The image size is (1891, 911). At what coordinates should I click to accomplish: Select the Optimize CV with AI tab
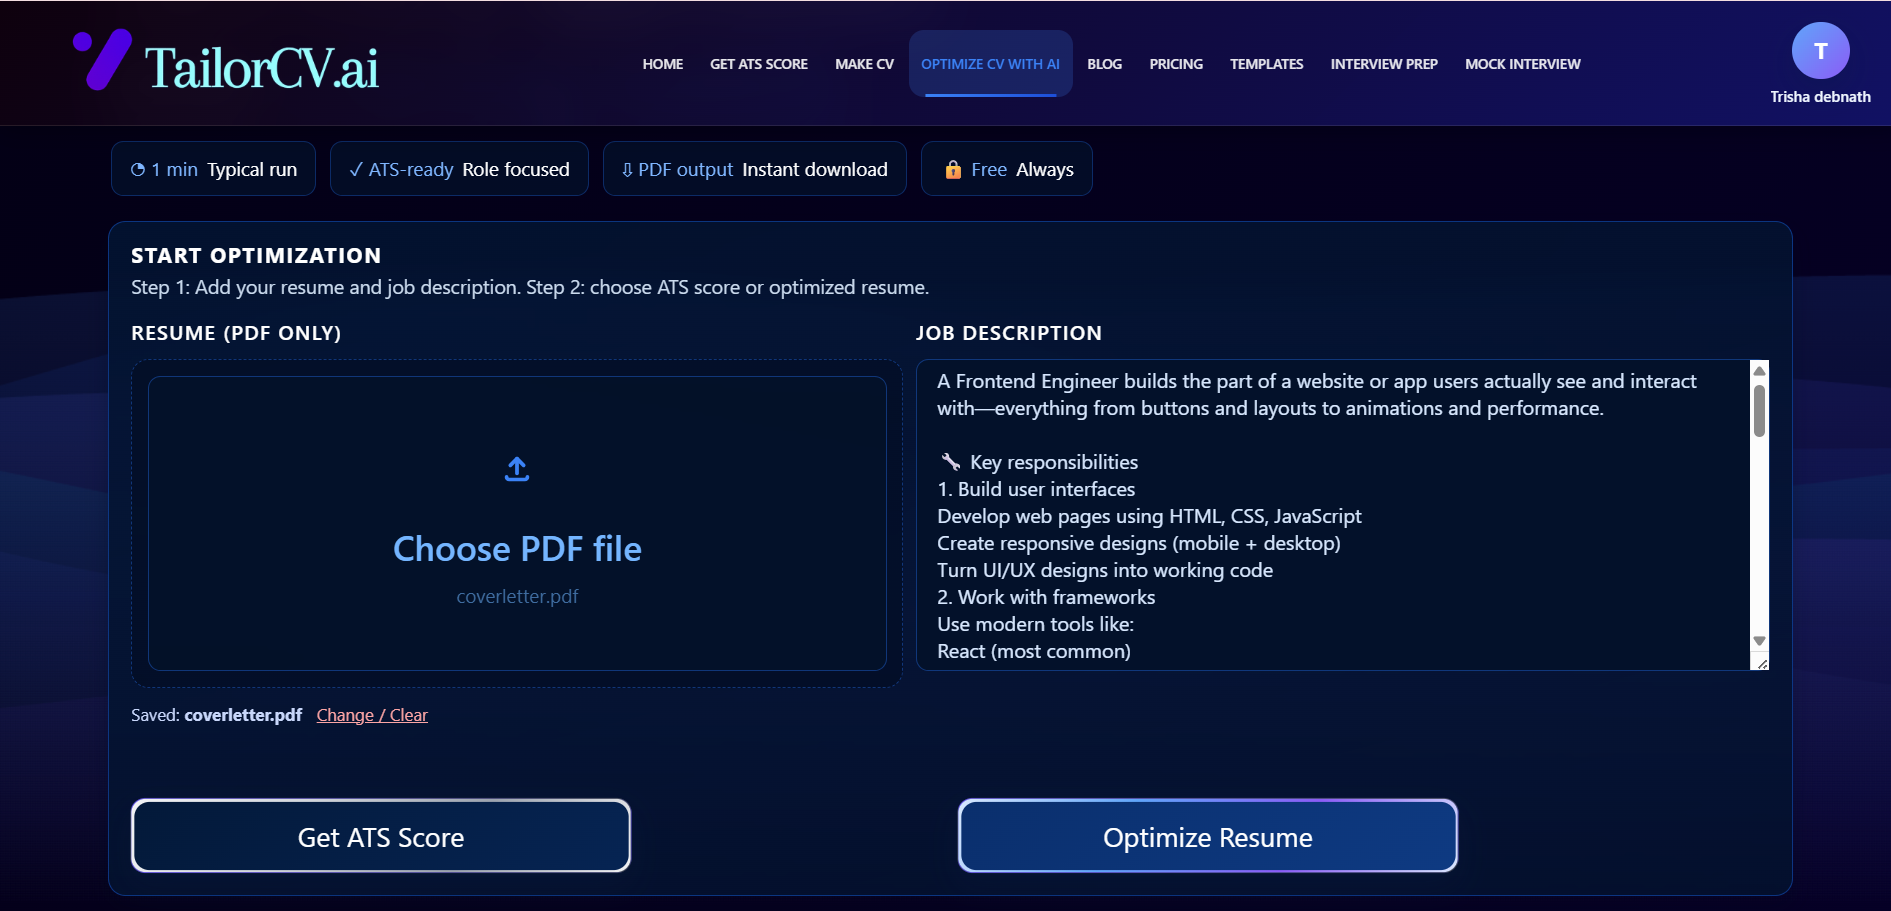point(990,64)
